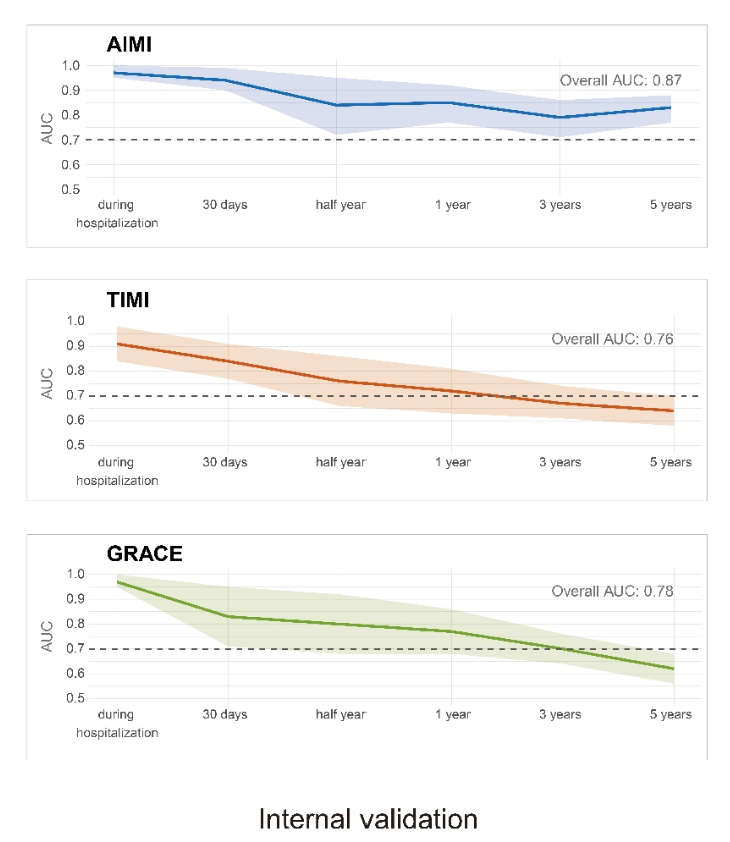
Task: Select the Overall AUC: 0.76 label
Action: 612,339
